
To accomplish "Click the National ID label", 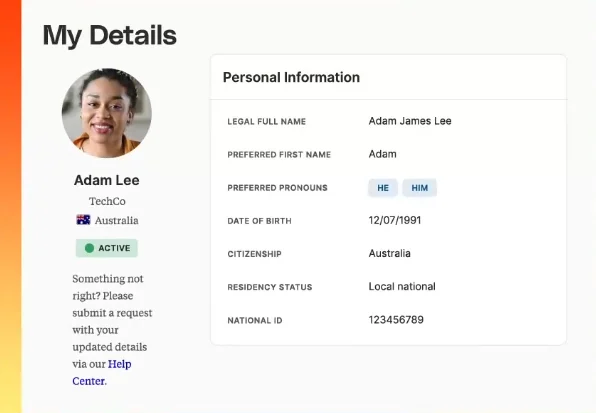I will pos(255,320).
